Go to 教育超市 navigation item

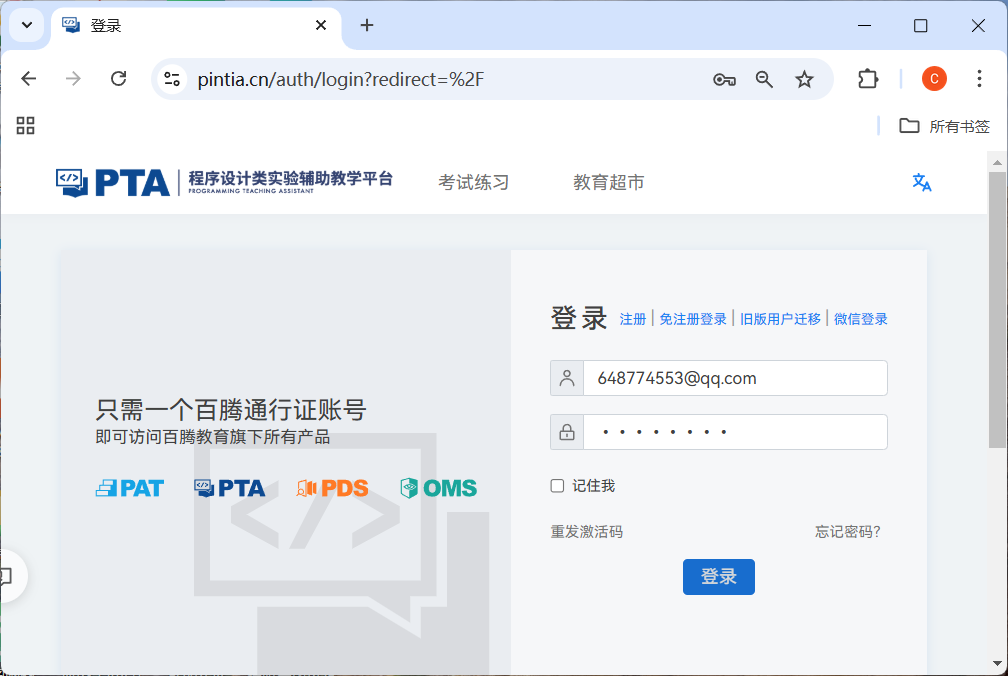(609, 182)
